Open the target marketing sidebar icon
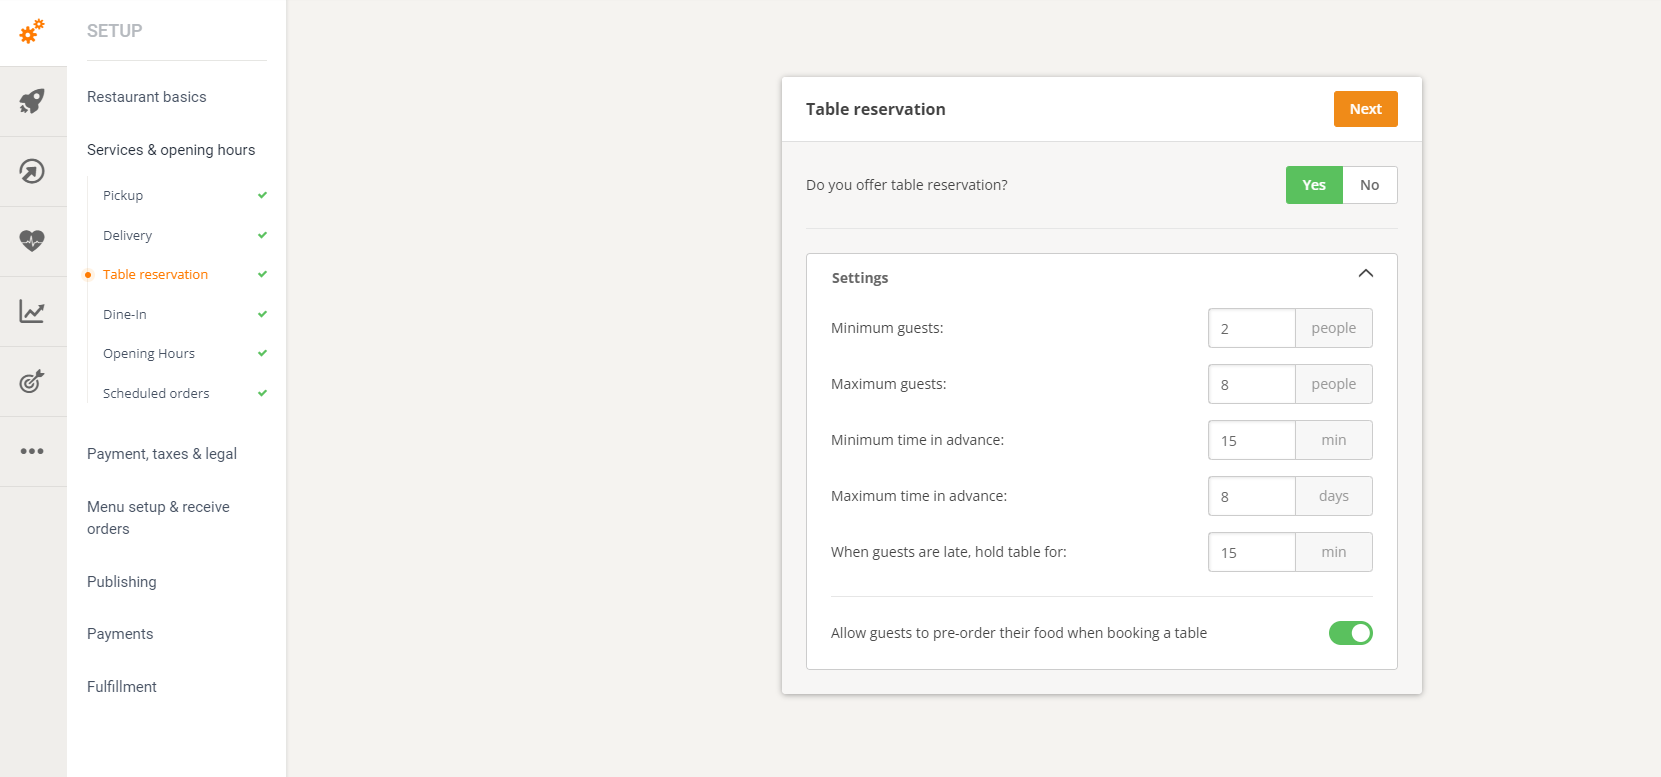 (32, 381)
